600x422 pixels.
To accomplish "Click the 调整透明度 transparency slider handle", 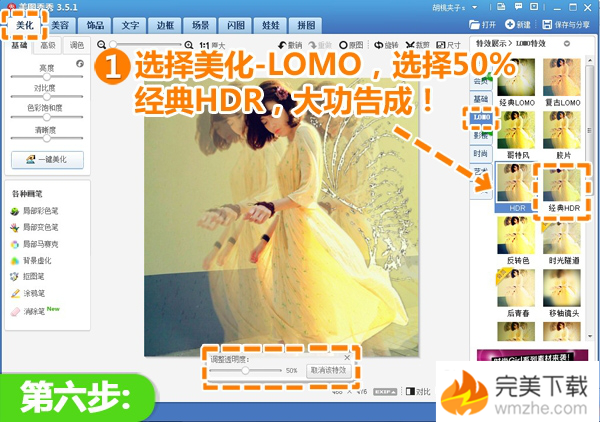I will tap(245, 370).
